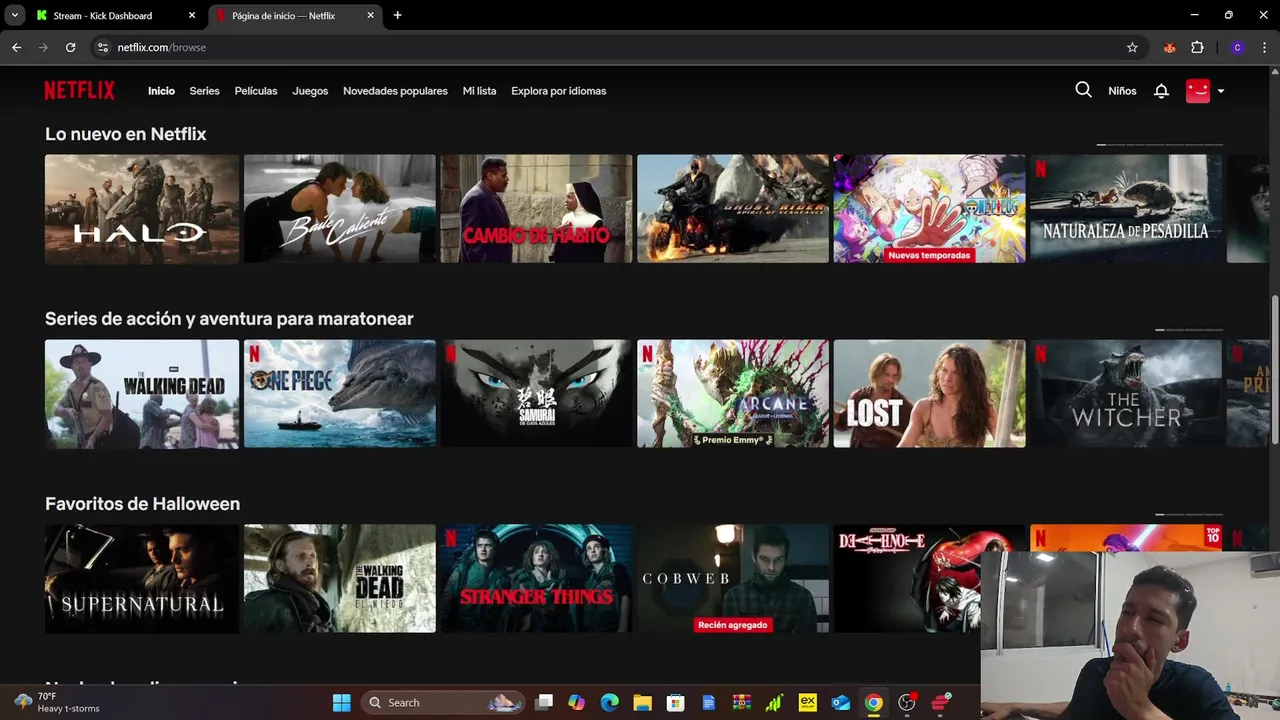Open the Chrome profile C avatar

(1237, 47)
